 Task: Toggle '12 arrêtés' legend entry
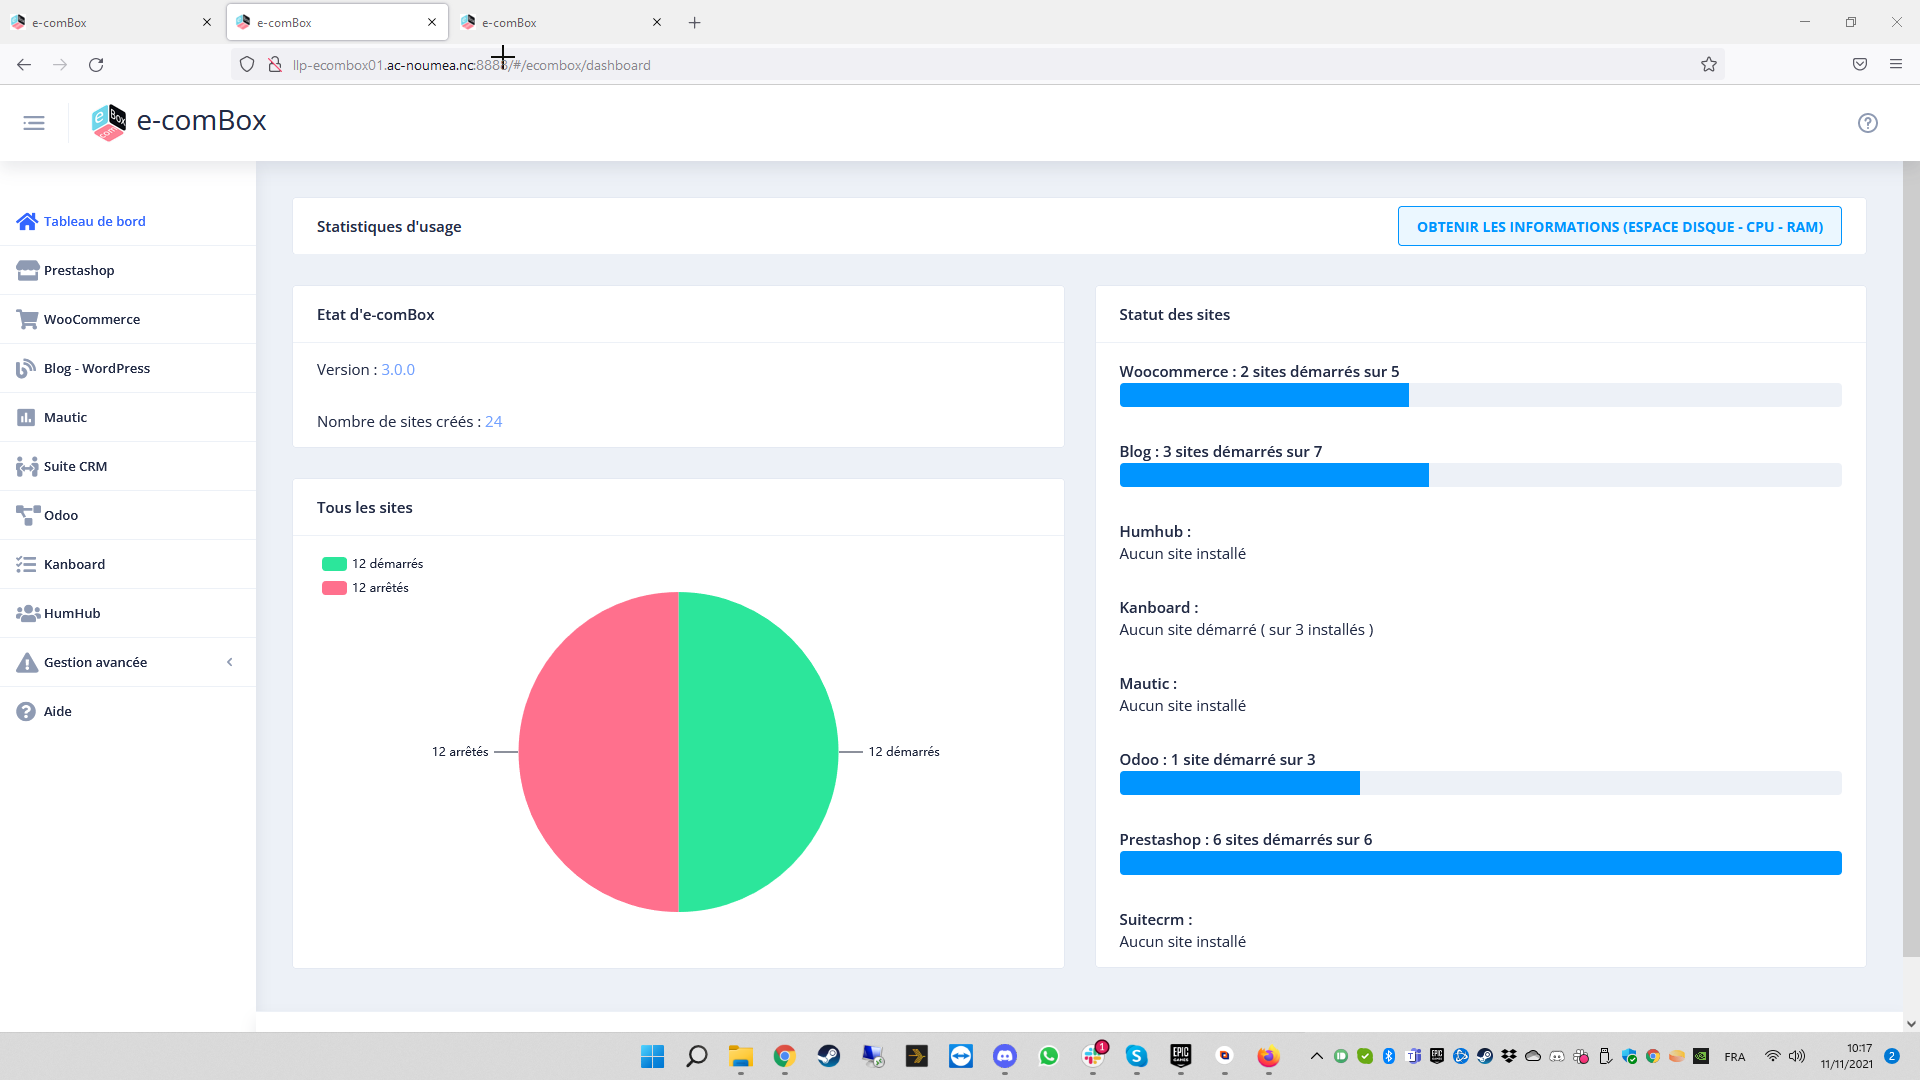coord(365,588)
